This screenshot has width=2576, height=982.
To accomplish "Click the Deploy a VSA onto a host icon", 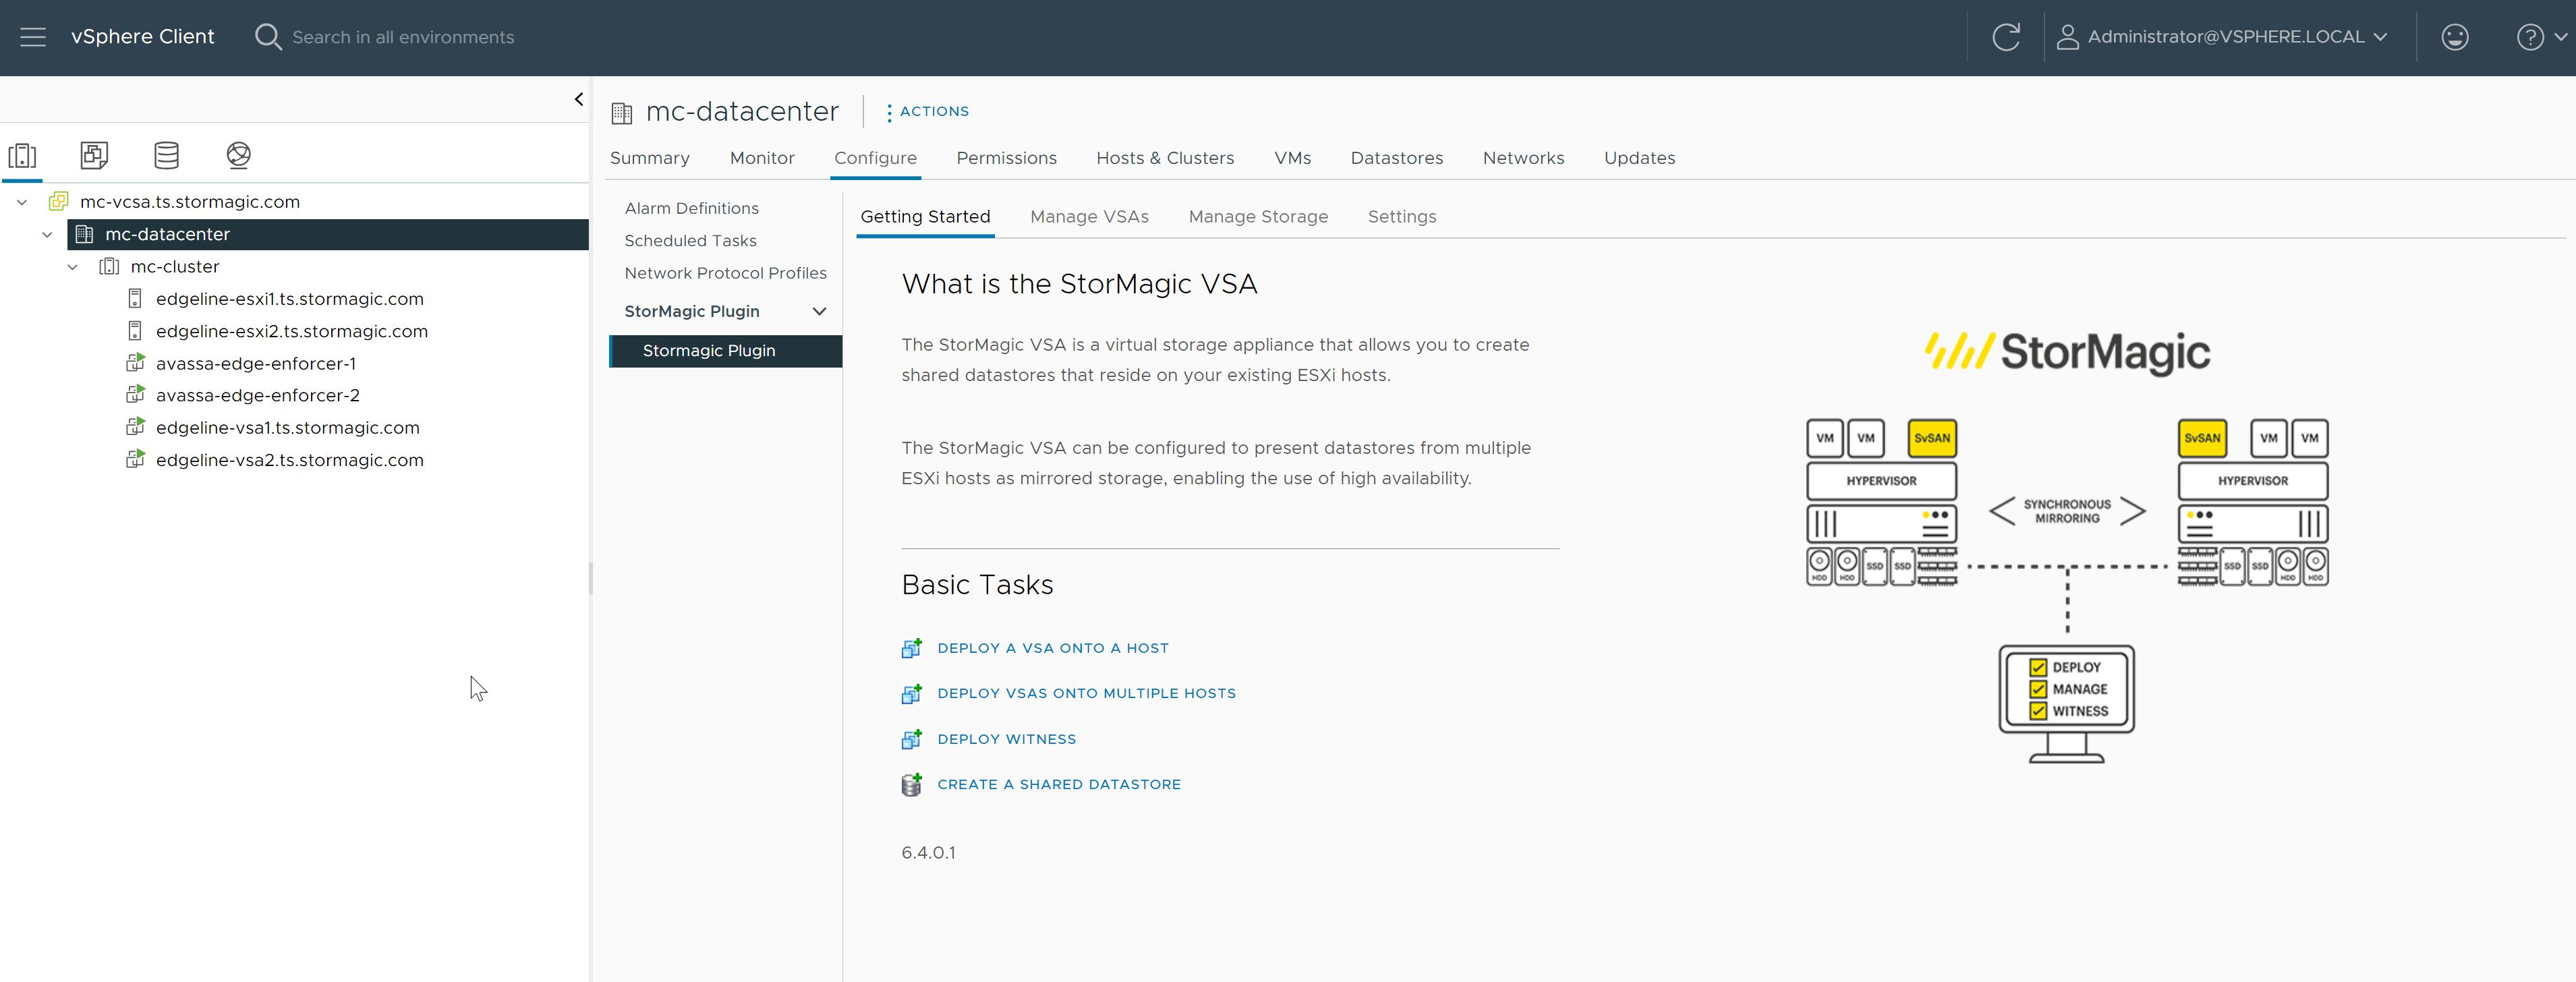I will [x=911, y=648].
